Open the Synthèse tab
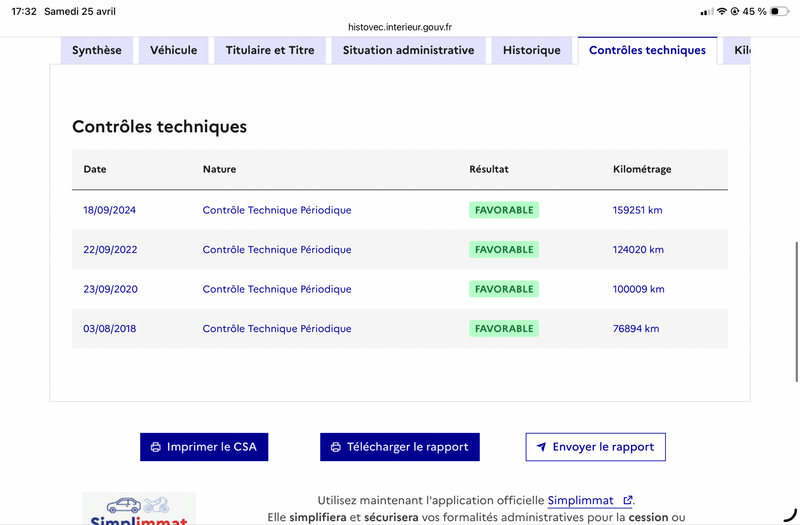800x525 pixels. click(x=97, y=50)
